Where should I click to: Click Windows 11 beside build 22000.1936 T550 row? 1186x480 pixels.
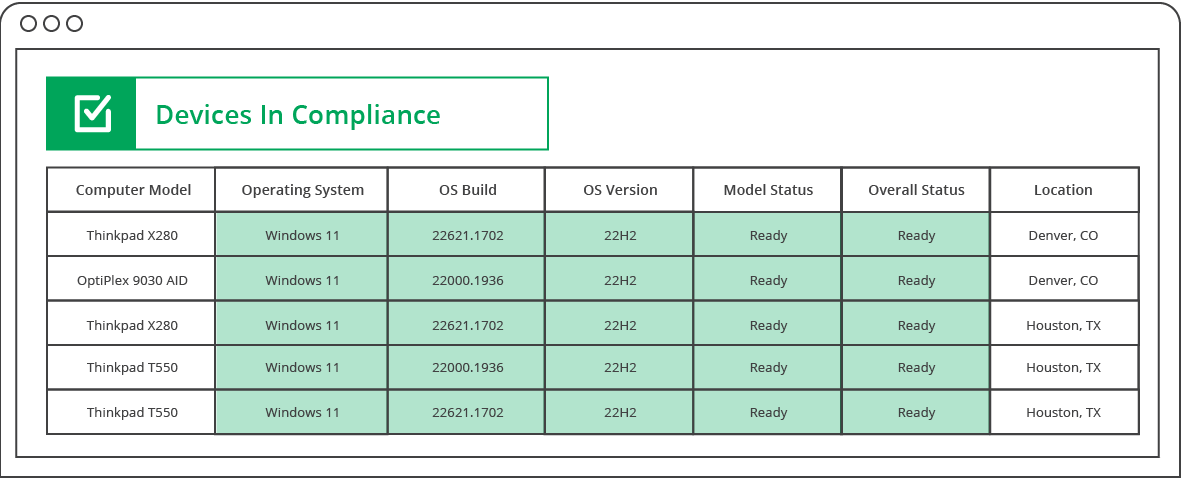pos(303,367)
